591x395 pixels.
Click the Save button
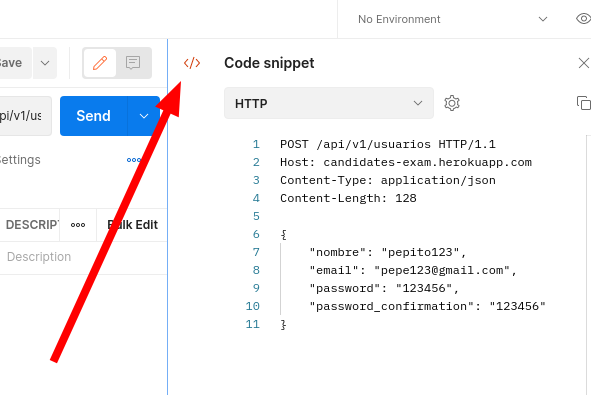pos(15,63)
